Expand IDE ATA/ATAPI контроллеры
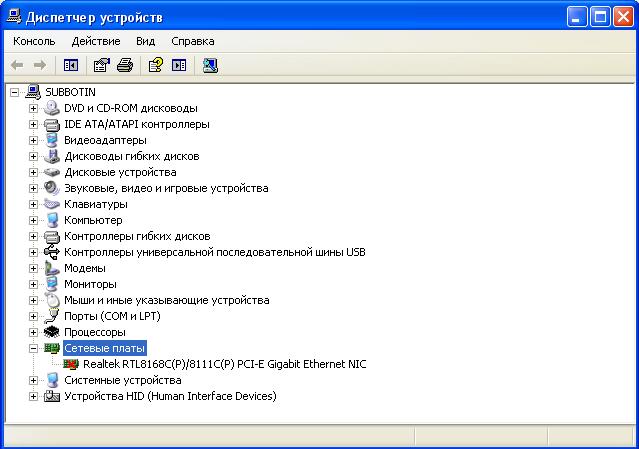 click(x=33, y=124)
